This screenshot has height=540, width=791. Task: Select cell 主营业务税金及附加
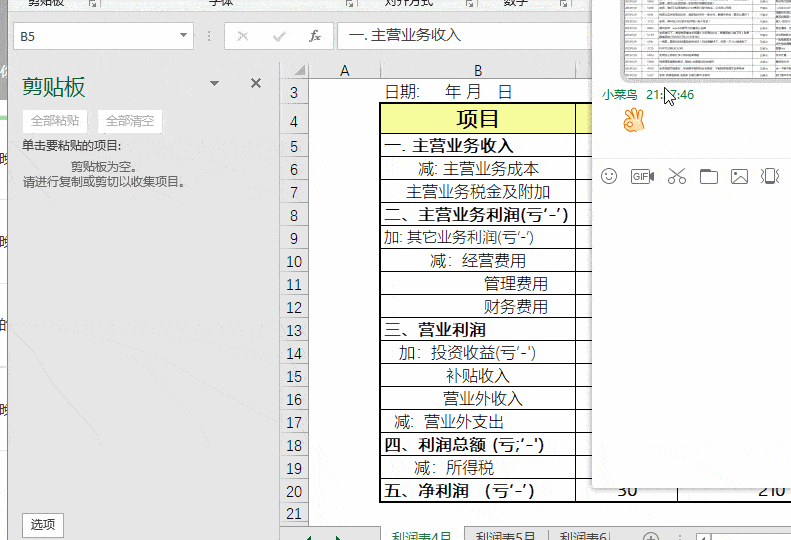click(x=478, y=192)
